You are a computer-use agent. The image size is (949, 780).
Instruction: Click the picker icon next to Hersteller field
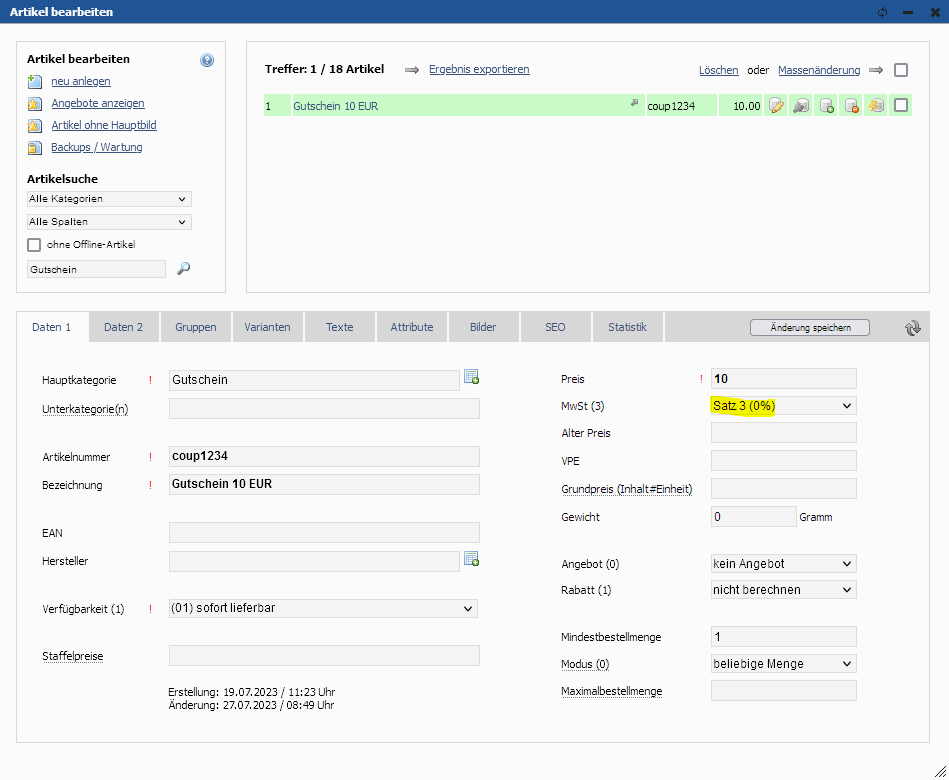tap(471, 560)
